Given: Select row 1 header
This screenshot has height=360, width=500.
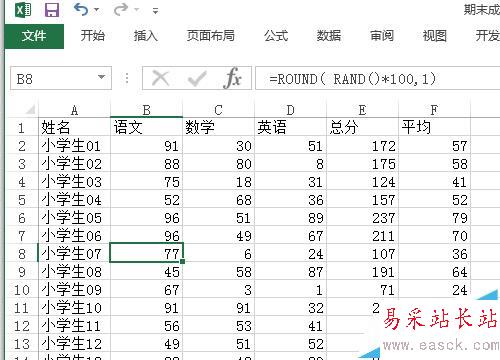Looking at the screenshot, I should coord(22,128).
